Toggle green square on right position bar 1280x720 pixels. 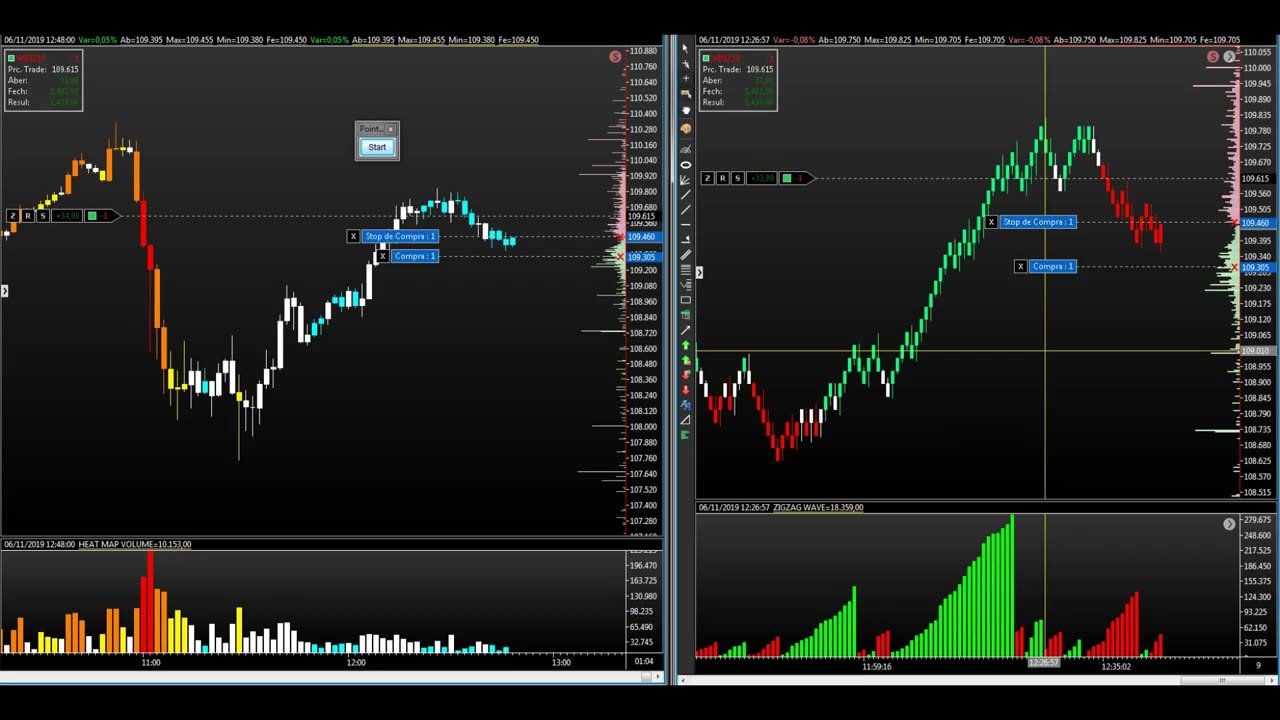click(x=787, y=178)
